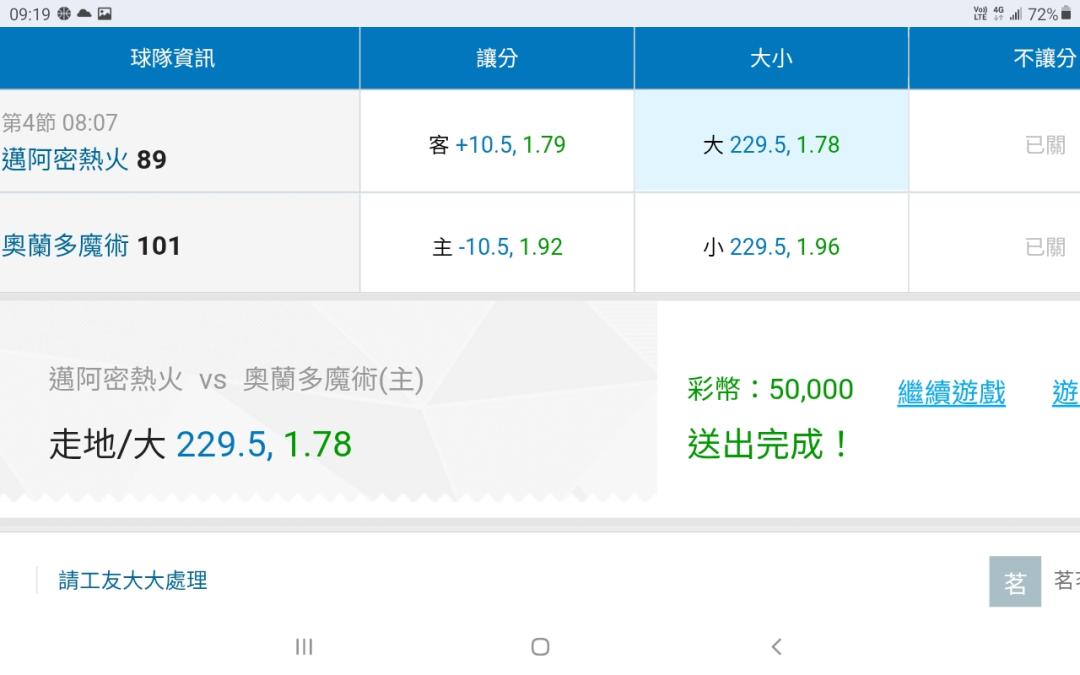Tap the image notification icon in status bar
The height and width of the screenshot is (675, 1080).
(104, 14)
